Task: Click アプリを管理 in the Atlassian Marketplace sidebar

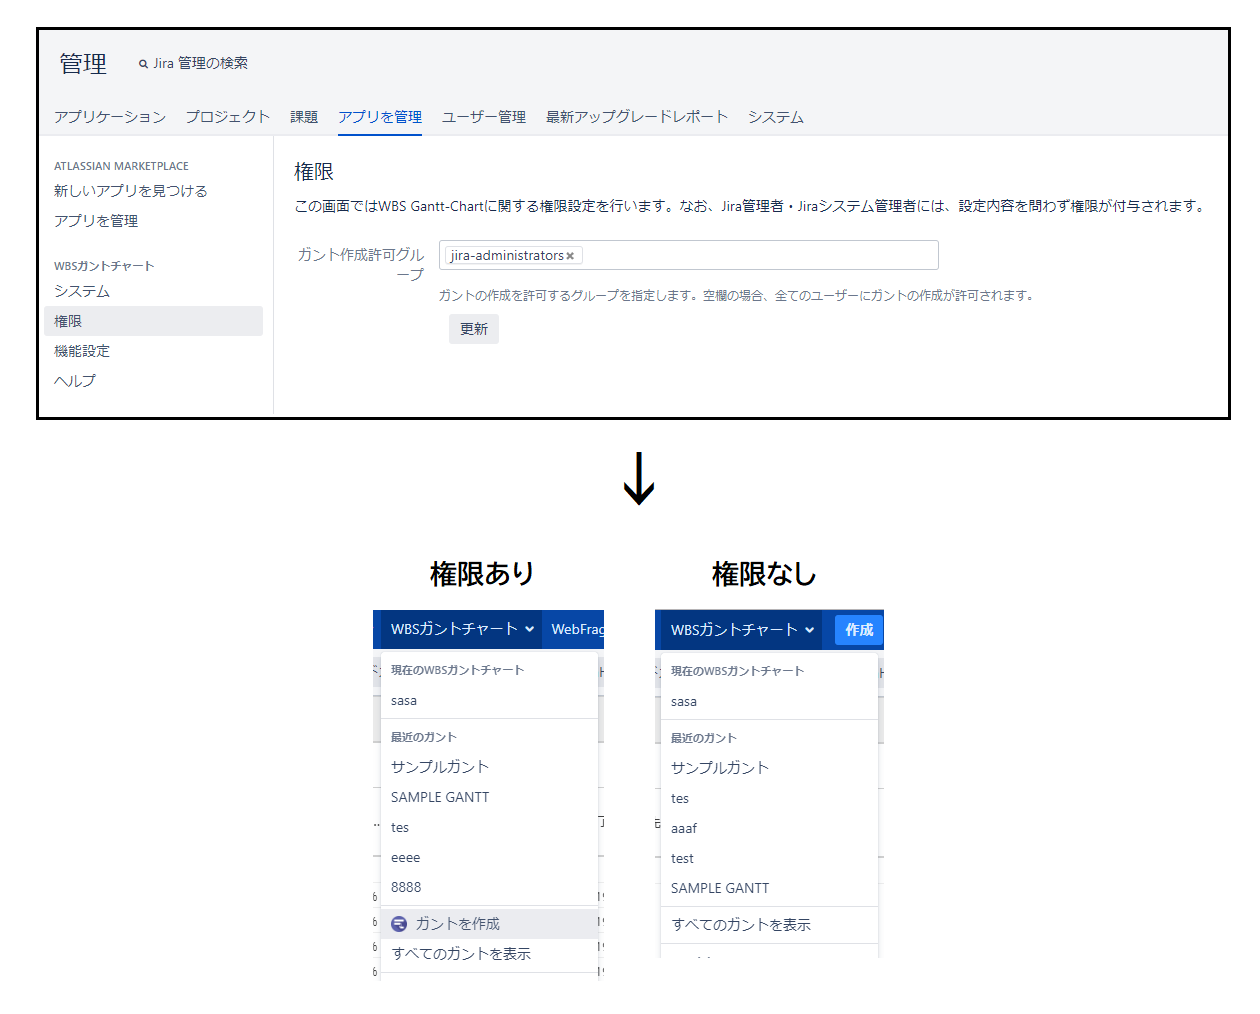Action: [96, 221]
